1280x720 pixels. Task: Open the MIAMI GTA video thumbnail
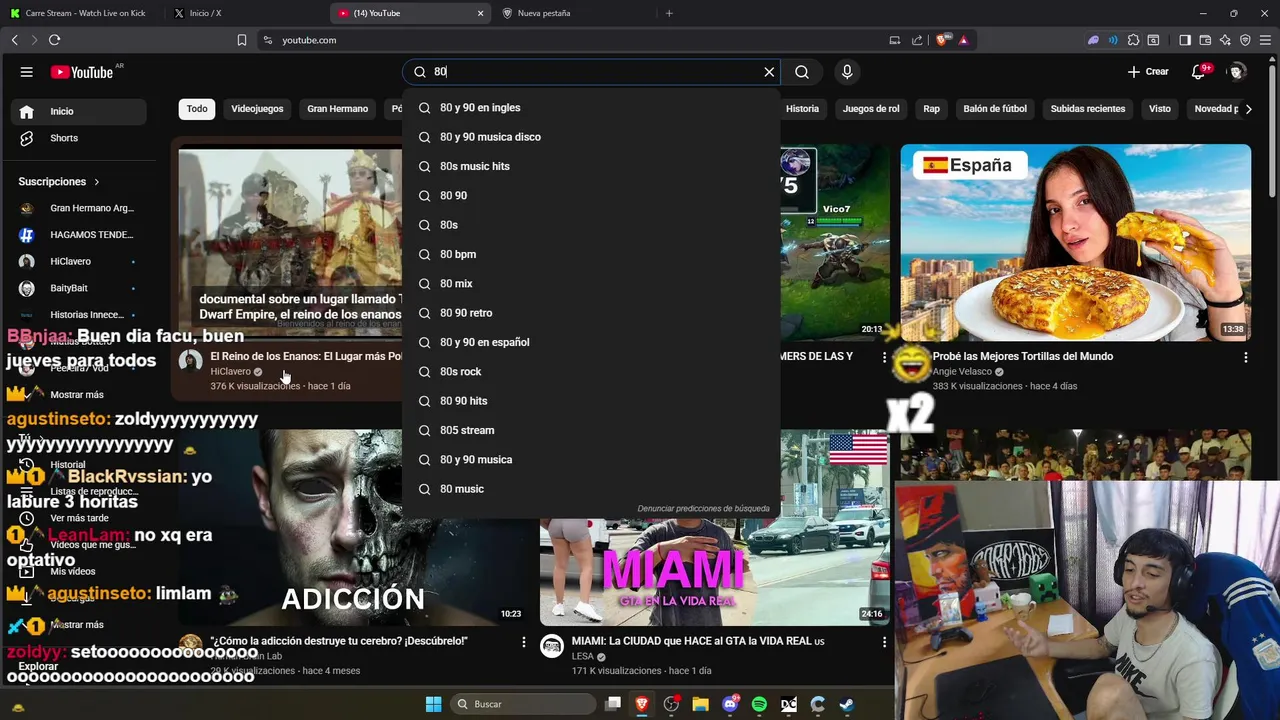pos(714,528)
